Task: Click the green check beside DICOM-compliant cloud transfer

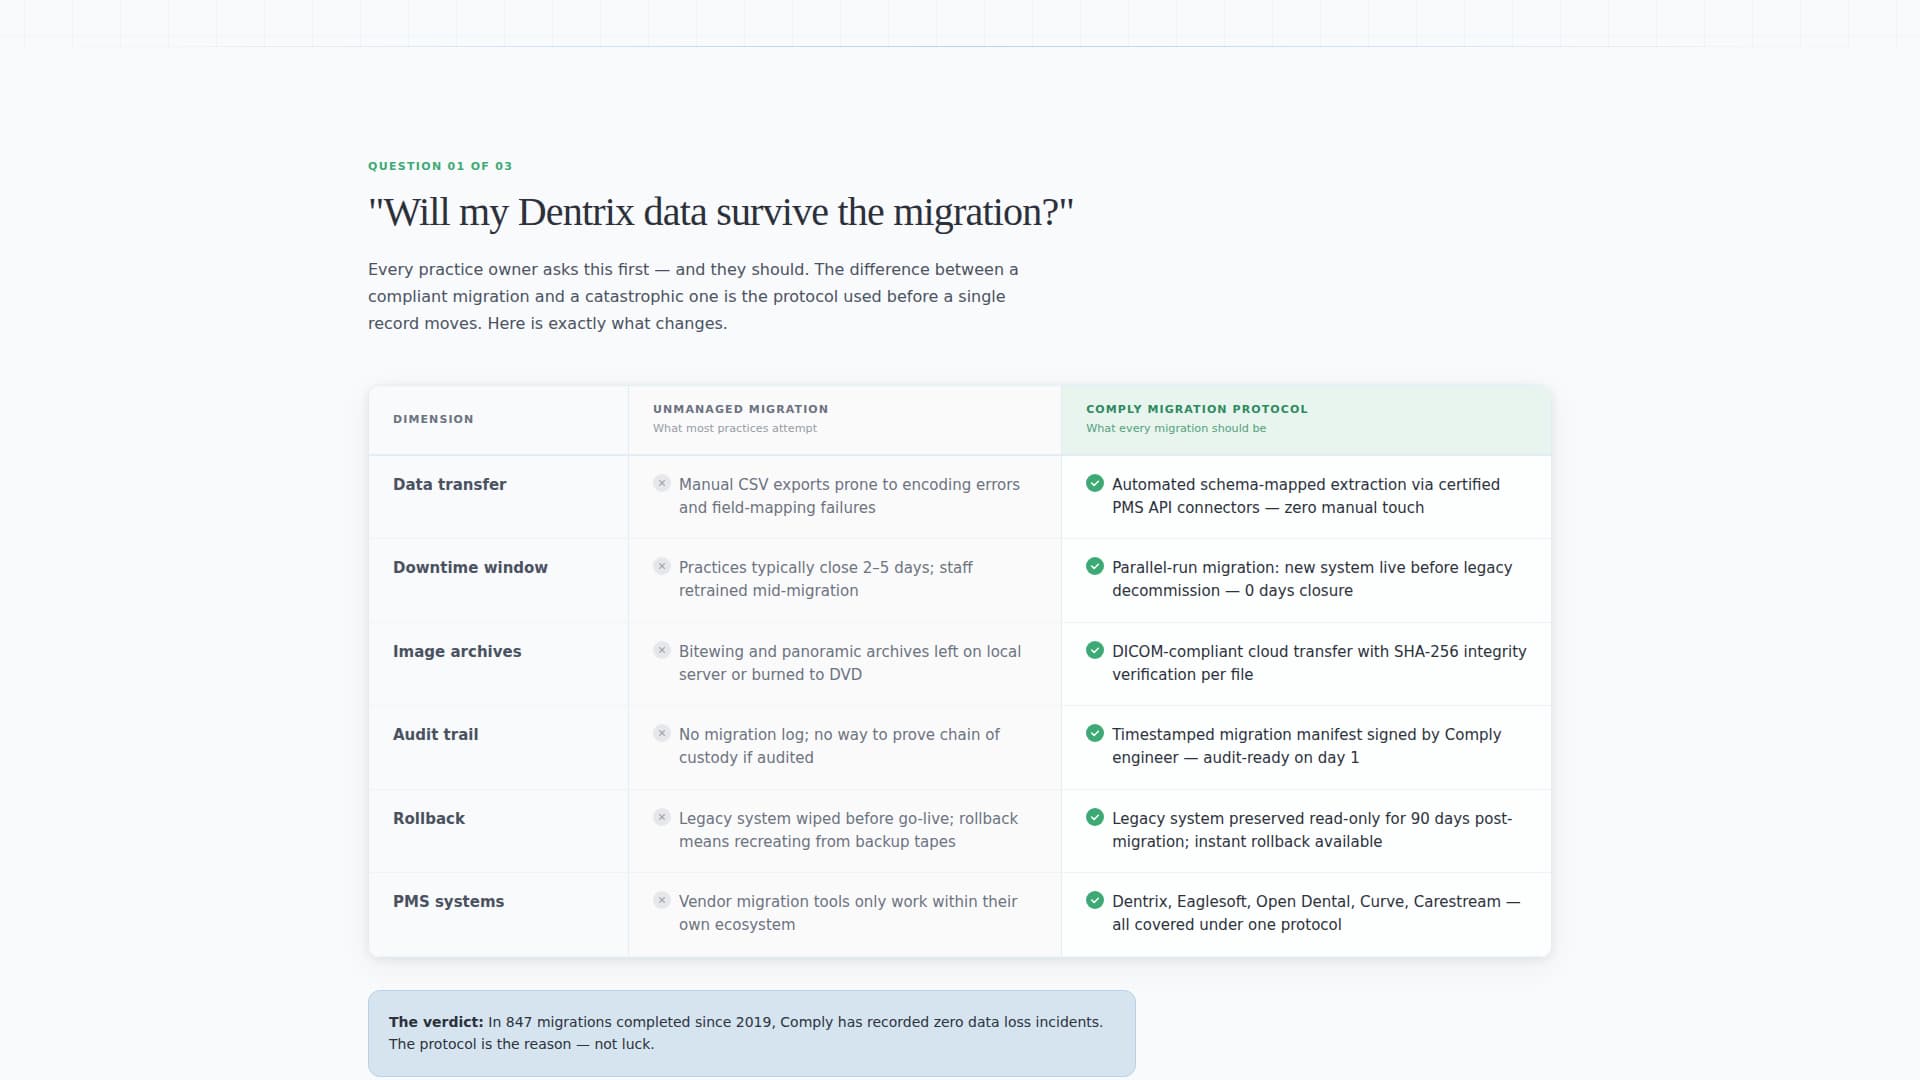Action: click(x=1095, y=650)
